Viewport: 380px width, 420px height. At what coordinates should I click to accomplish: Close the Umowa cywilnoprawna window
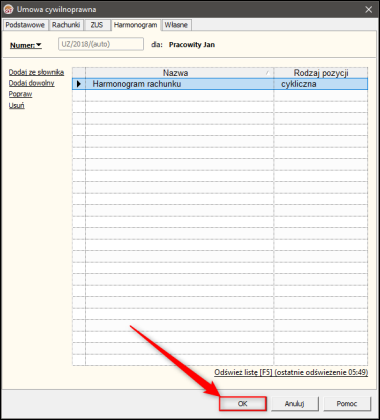[369, 9]
